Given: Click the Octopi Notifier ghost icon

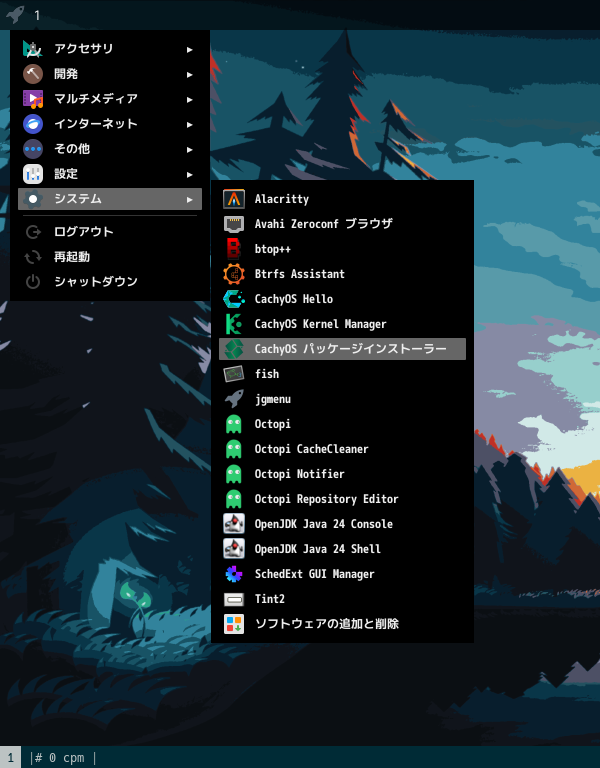Looking at the screenshot, I should [234, 474].
